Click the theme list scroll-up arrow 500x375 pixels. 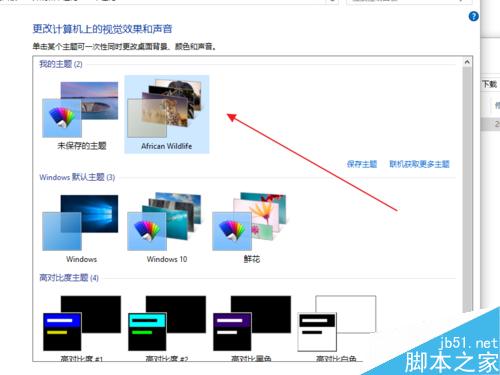coord(467,62)
